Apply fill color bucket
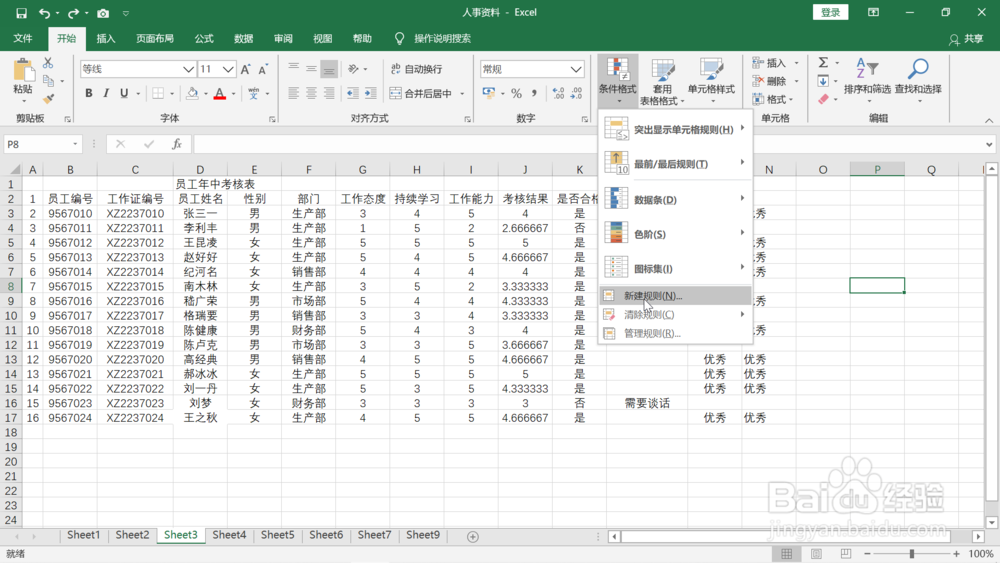1000x563 pixels. click(192, 94)
